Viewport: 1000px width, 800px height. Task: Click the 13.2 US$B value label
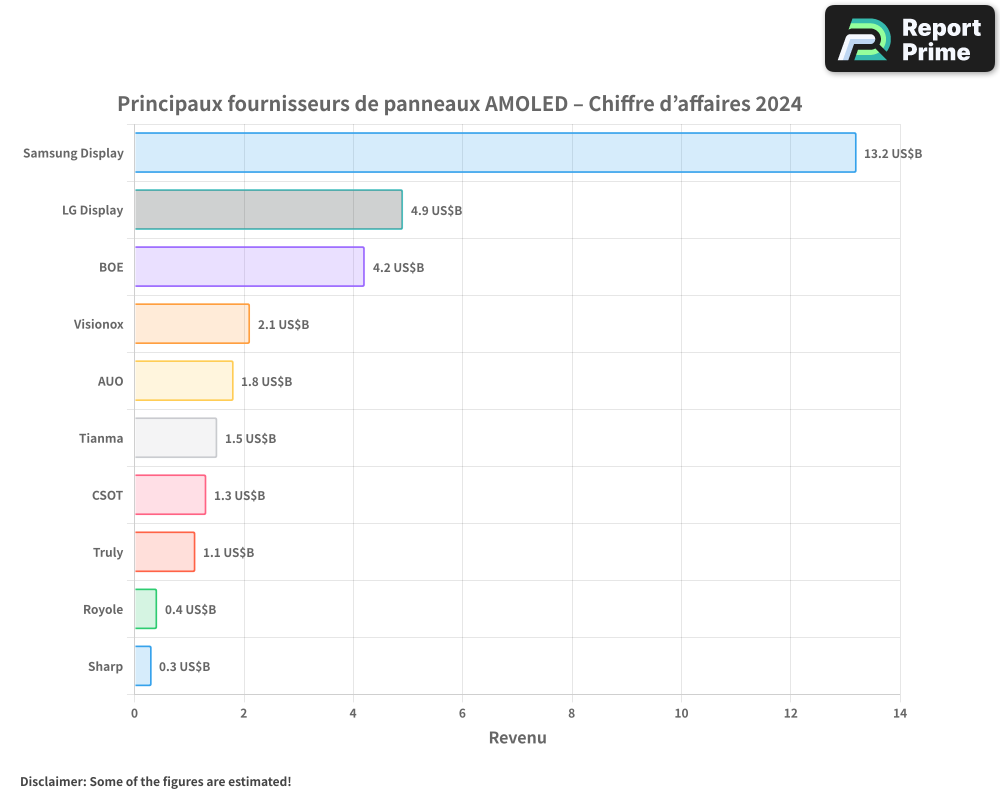coord(892,153)
